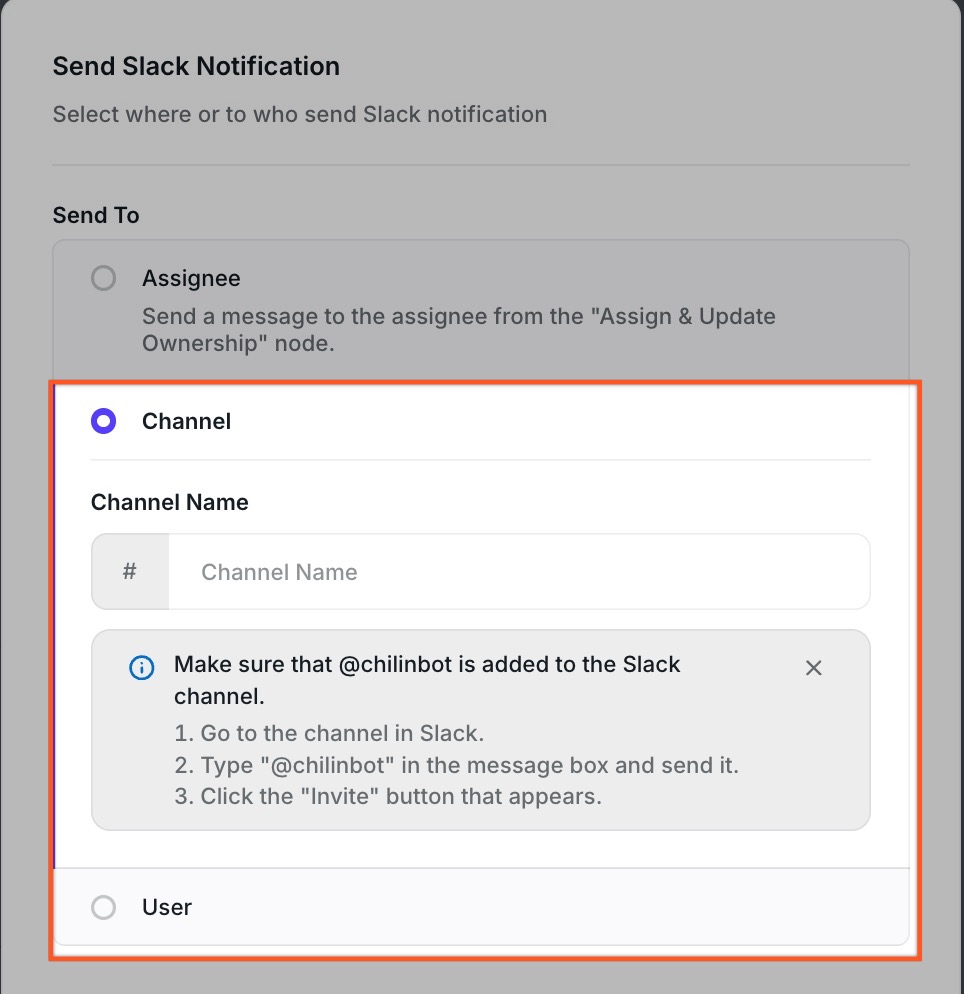This screenshot has width=964, height=994.
Task: Click the "Send Slack Notification" heading
Action: pos(196,67)
